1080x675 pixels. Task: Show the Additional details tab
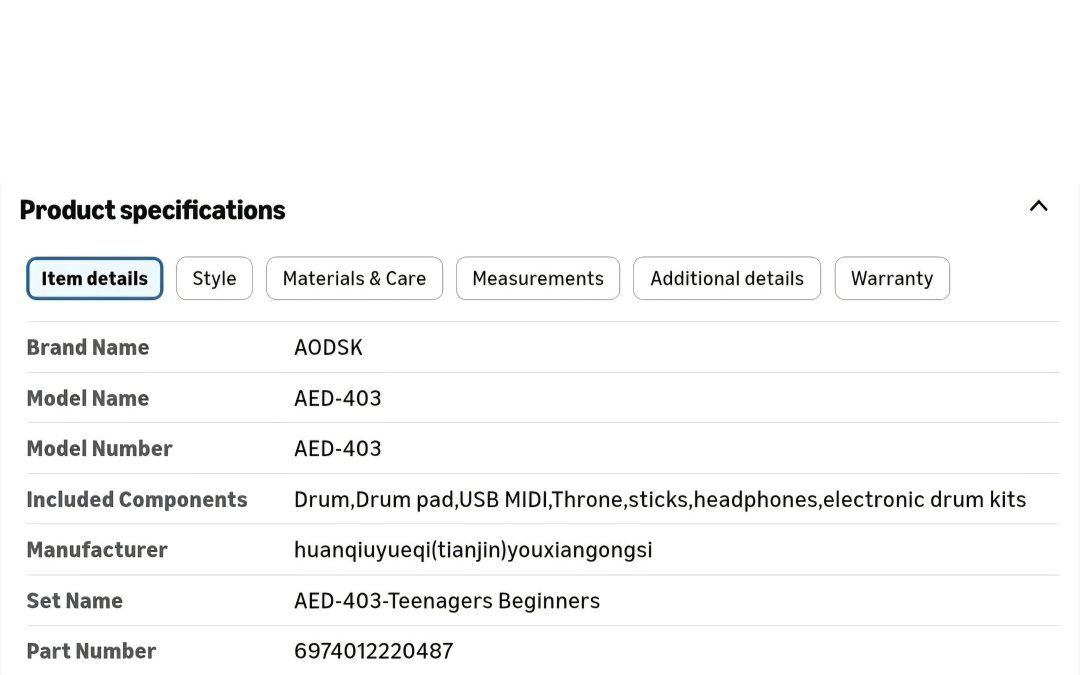726,279
